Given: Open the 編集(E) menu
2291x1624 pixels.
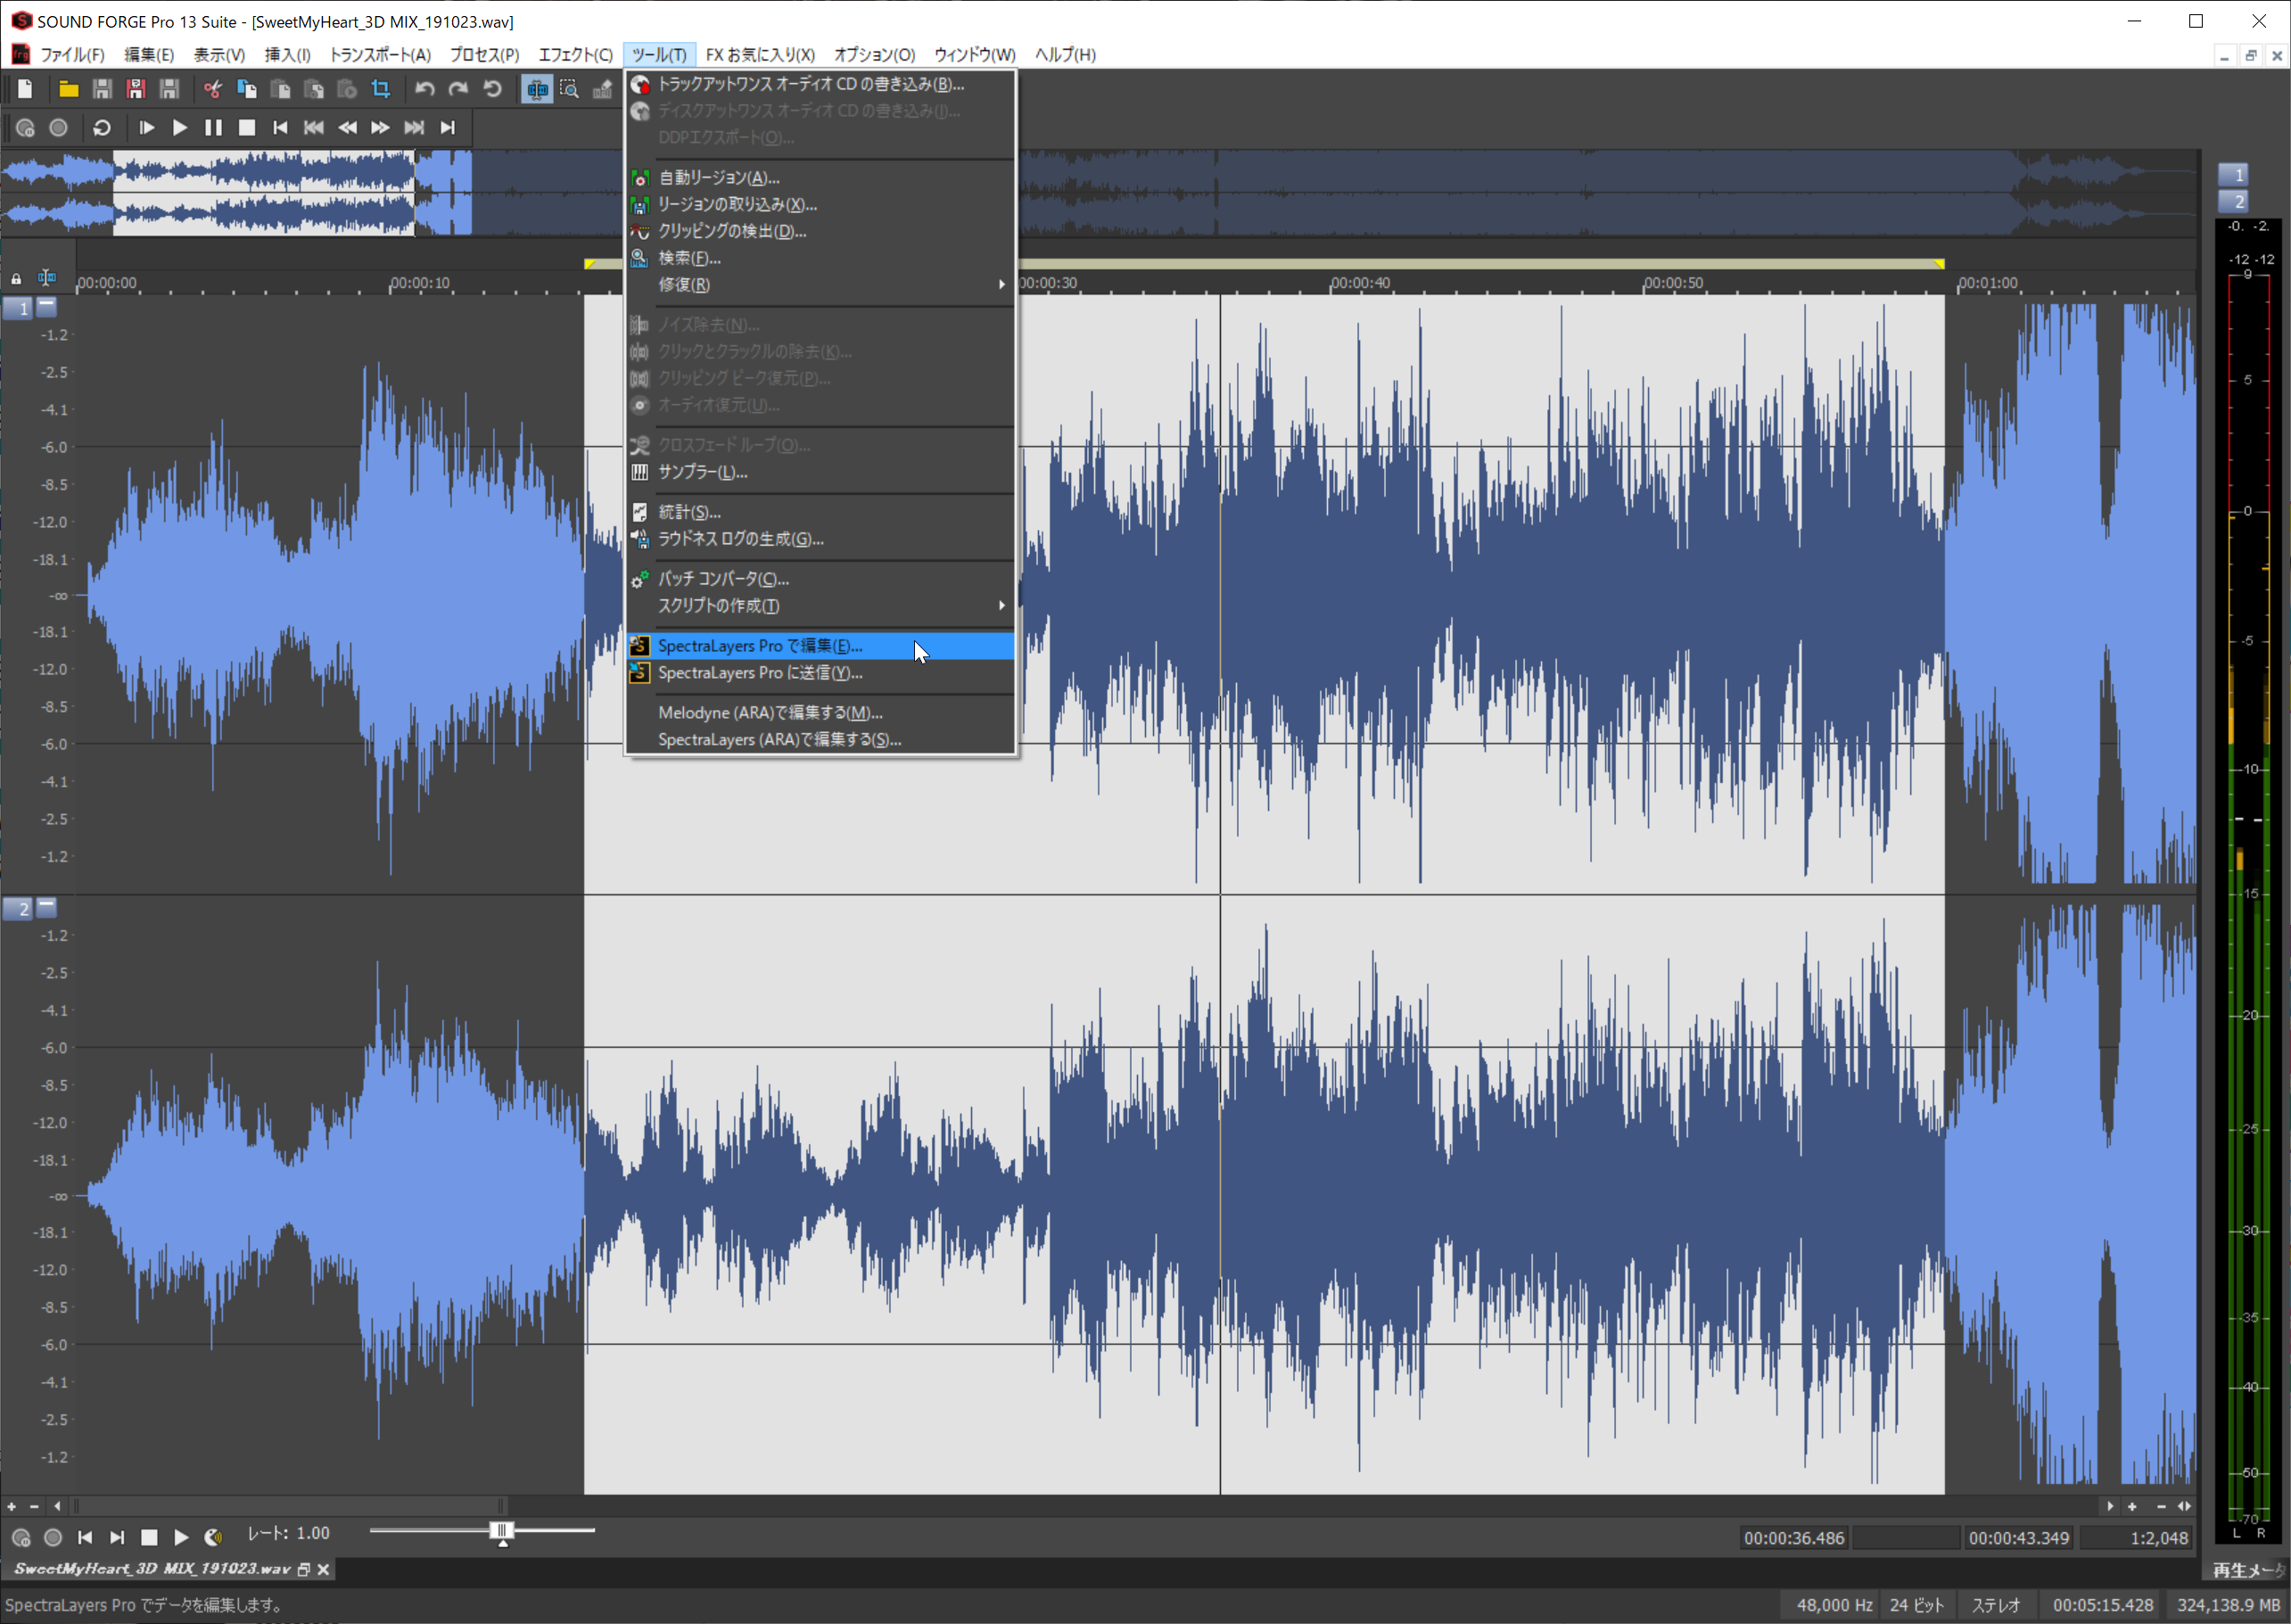Looking at the screenshot, I should coord(149,55).
